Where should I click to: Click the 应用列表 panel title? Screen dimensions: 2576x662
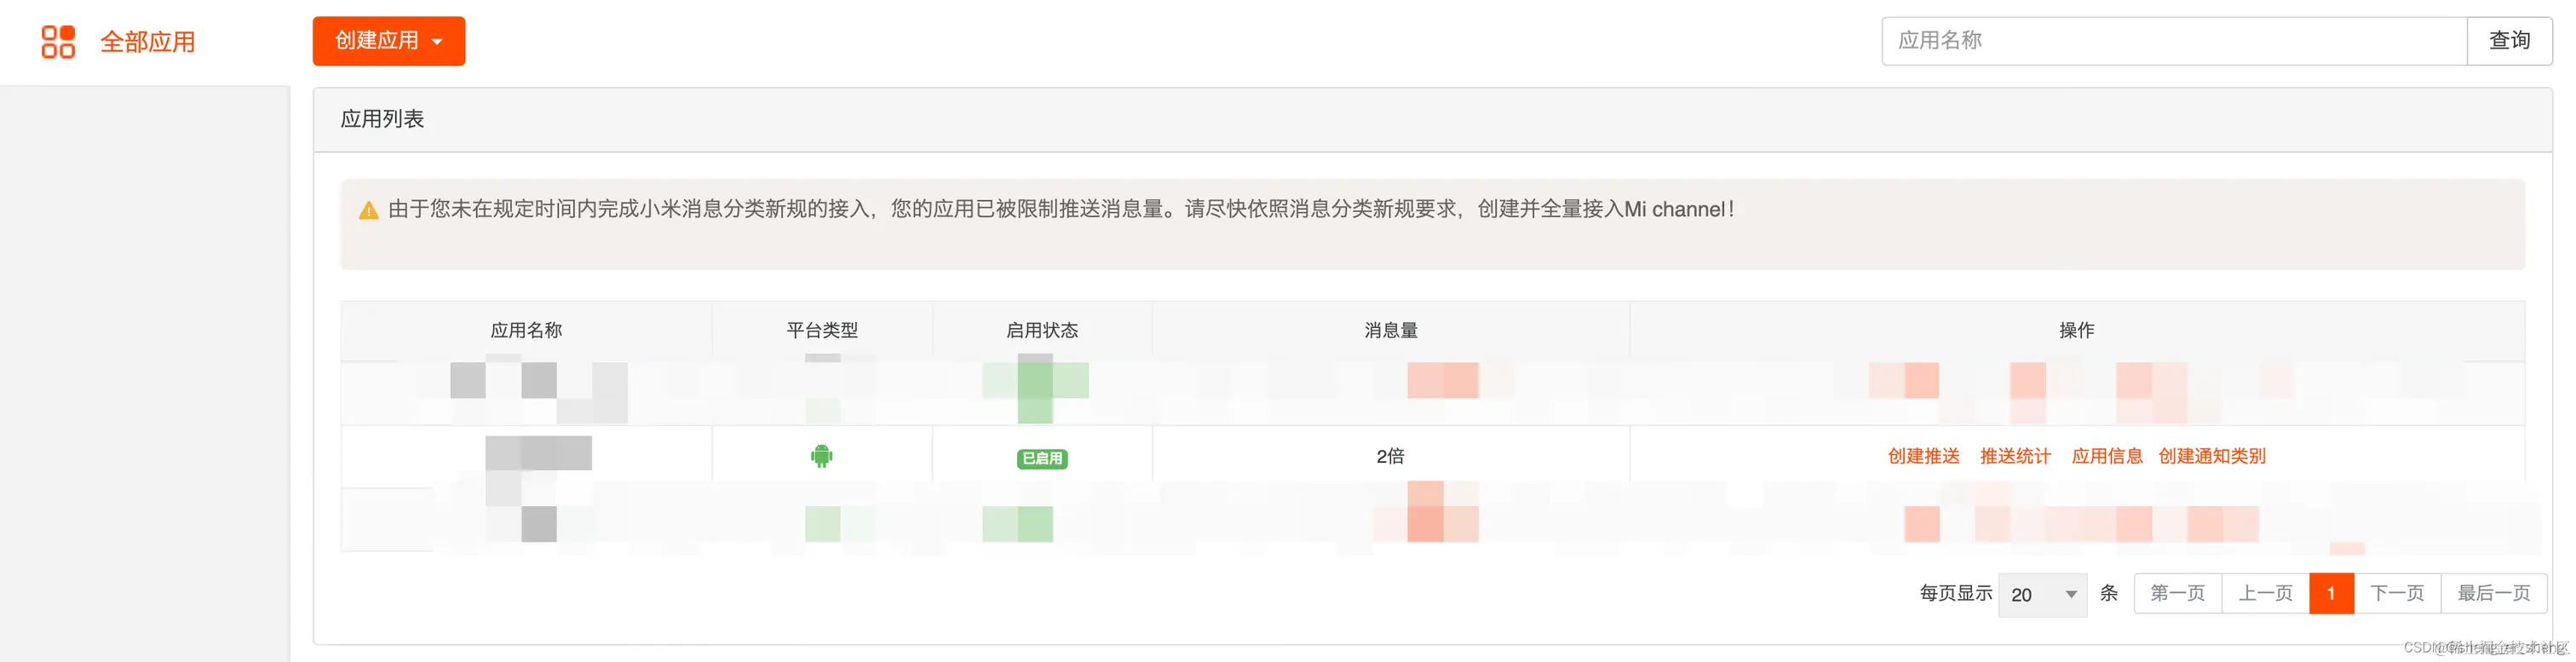[382, 119]
